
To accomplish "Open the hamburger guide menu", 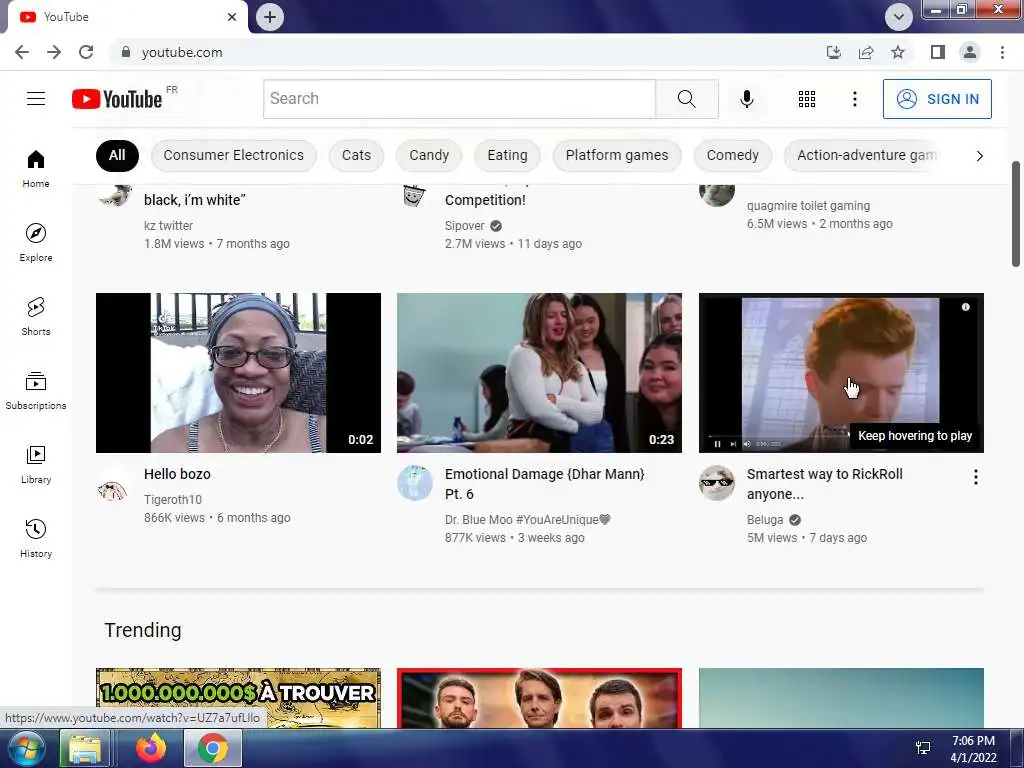I will pyautogui.click(x=36, y=99).
